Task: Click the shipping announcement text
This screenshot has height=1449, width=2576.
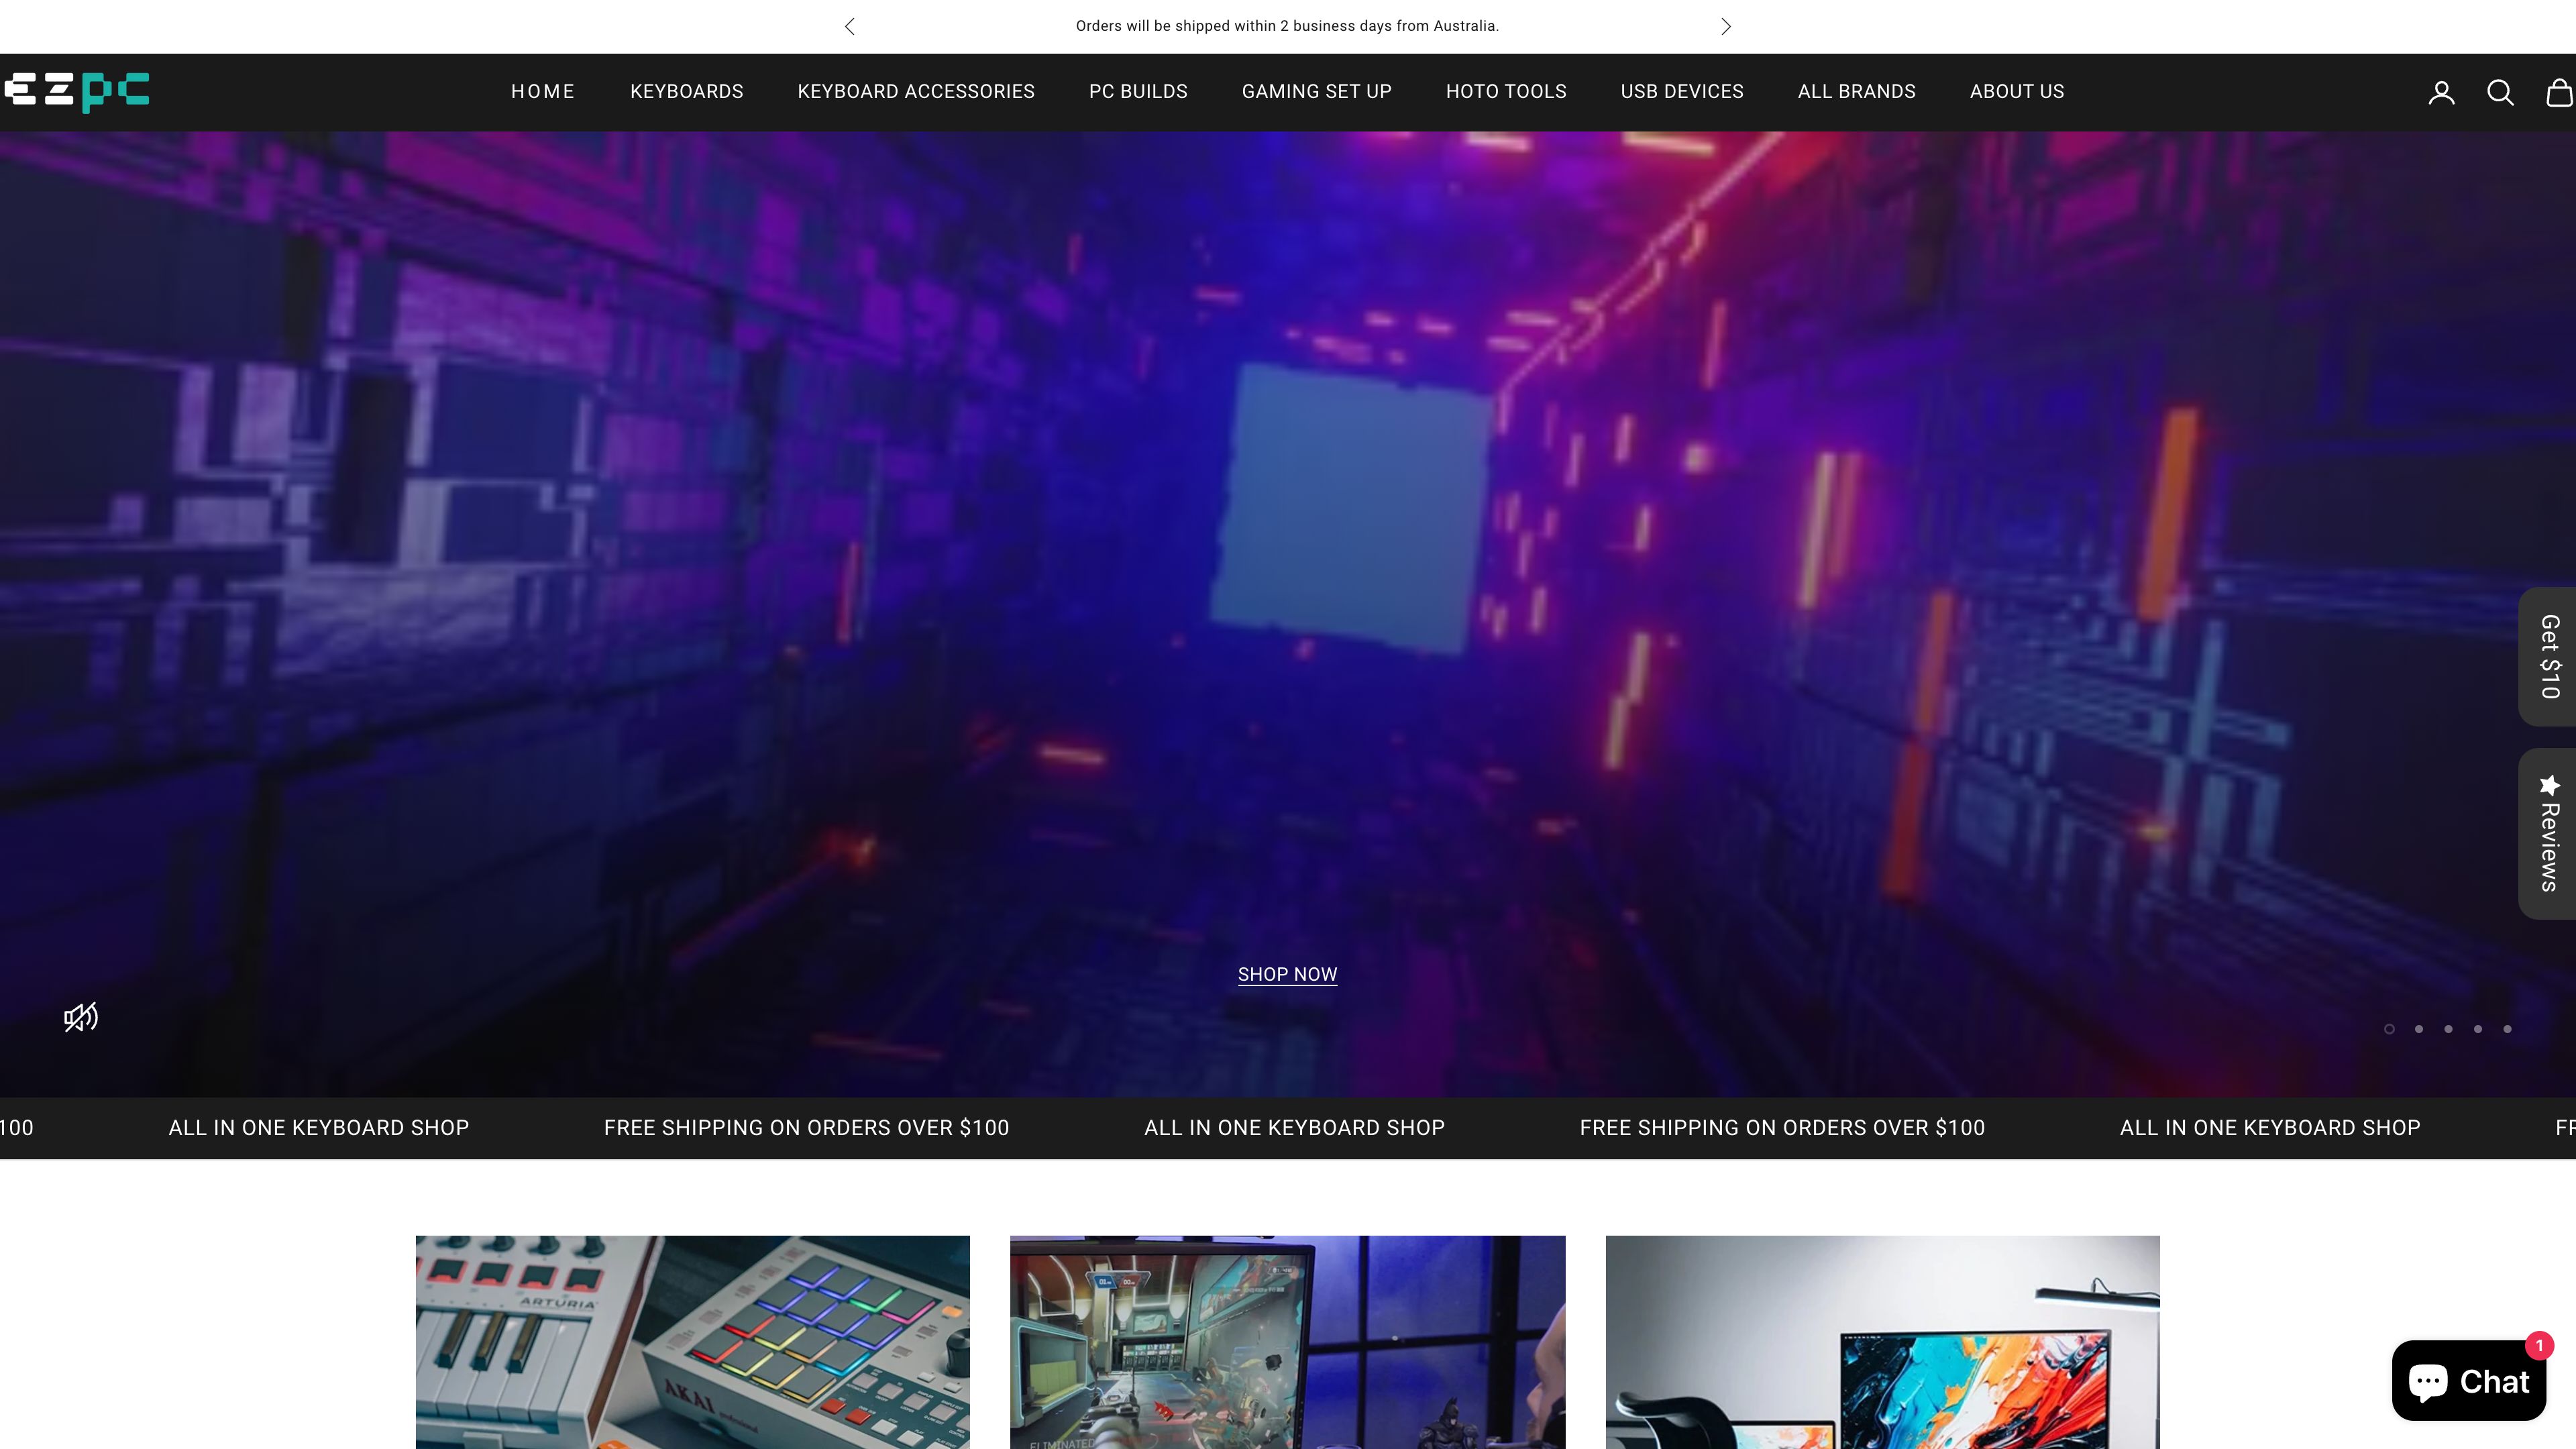Action: click(1287, 26)
